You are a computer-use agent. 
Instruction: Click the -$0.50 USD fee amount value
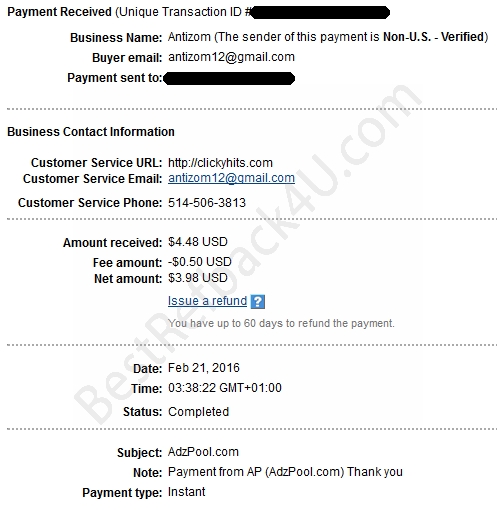(x=200, y=262)
